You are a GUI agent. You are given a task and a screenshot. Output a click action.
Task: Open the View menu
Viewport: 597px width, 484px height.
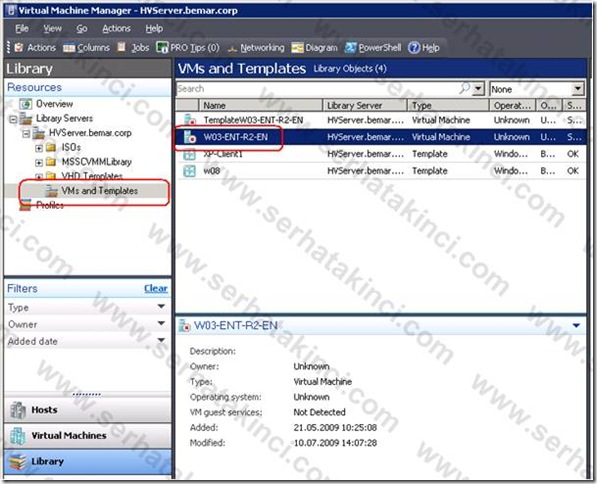(x=52, y=29)
